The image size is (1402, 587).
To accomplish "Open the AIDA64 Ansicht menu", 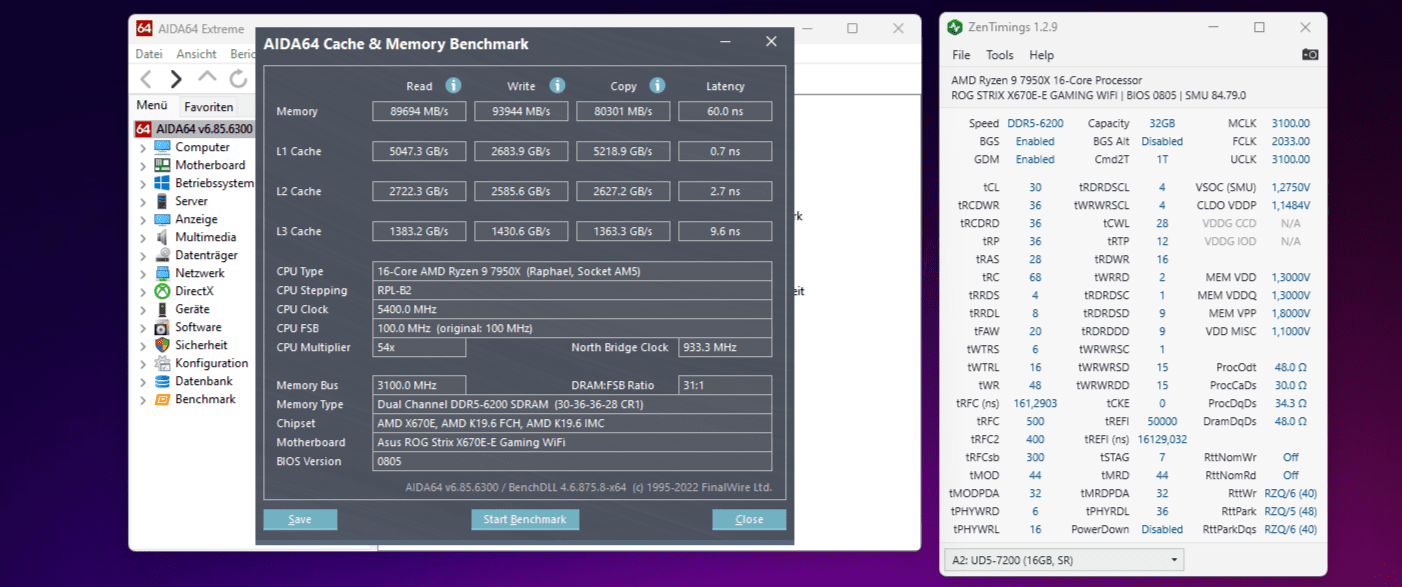I will pyautogui.click(x=196, y=54).
